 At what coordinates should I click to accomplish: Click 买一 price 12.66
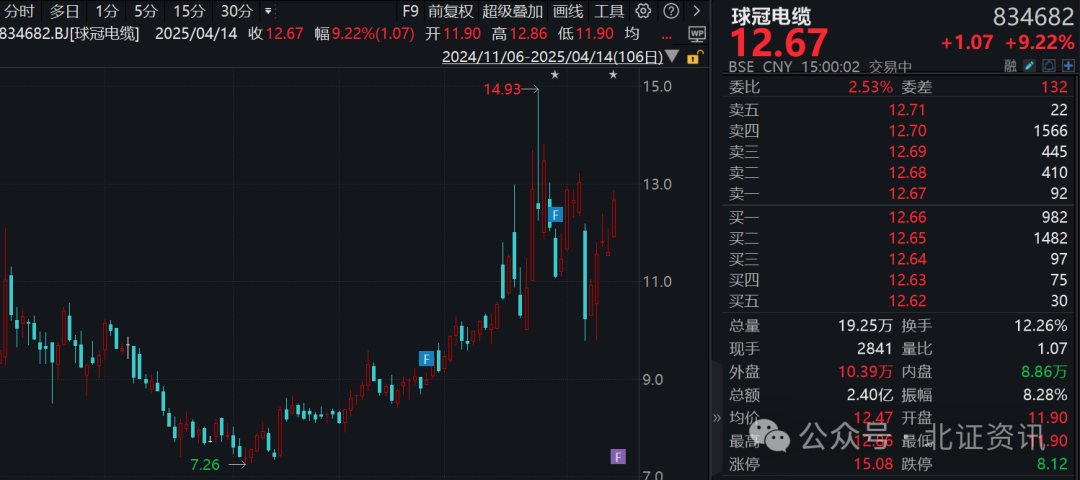tap(907, 217)
